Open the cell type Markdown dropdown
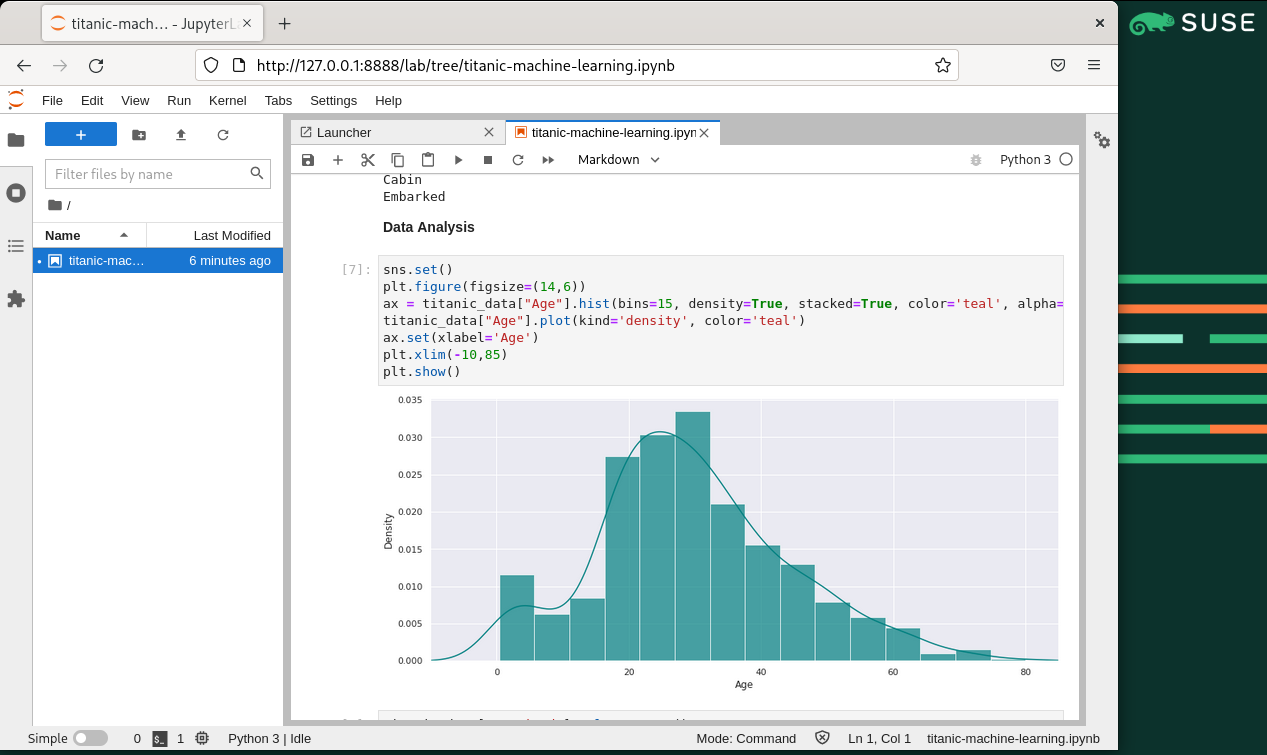 coord(619,160)
